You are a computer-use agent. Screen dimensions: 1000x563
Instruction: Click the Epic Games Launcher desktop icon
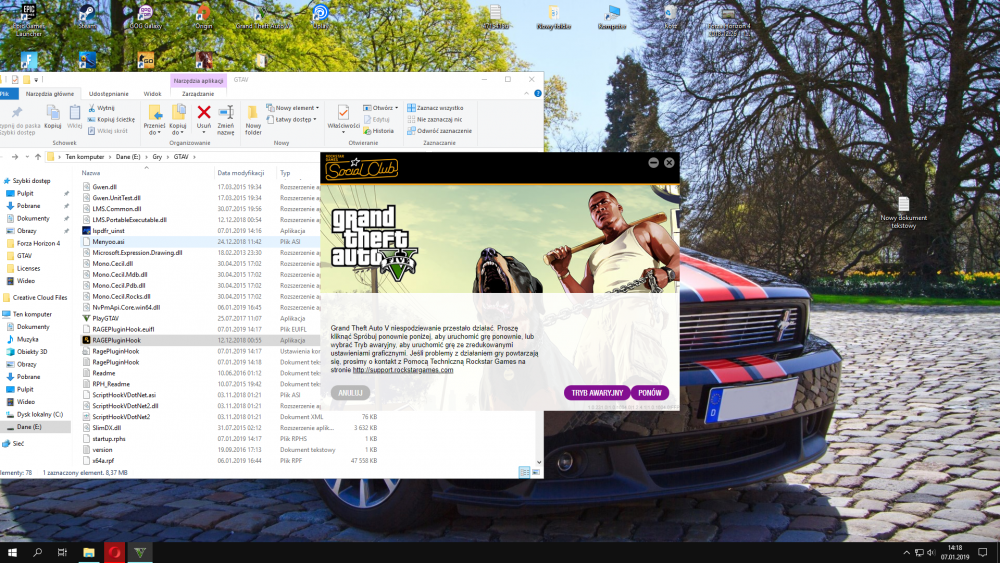29,20
